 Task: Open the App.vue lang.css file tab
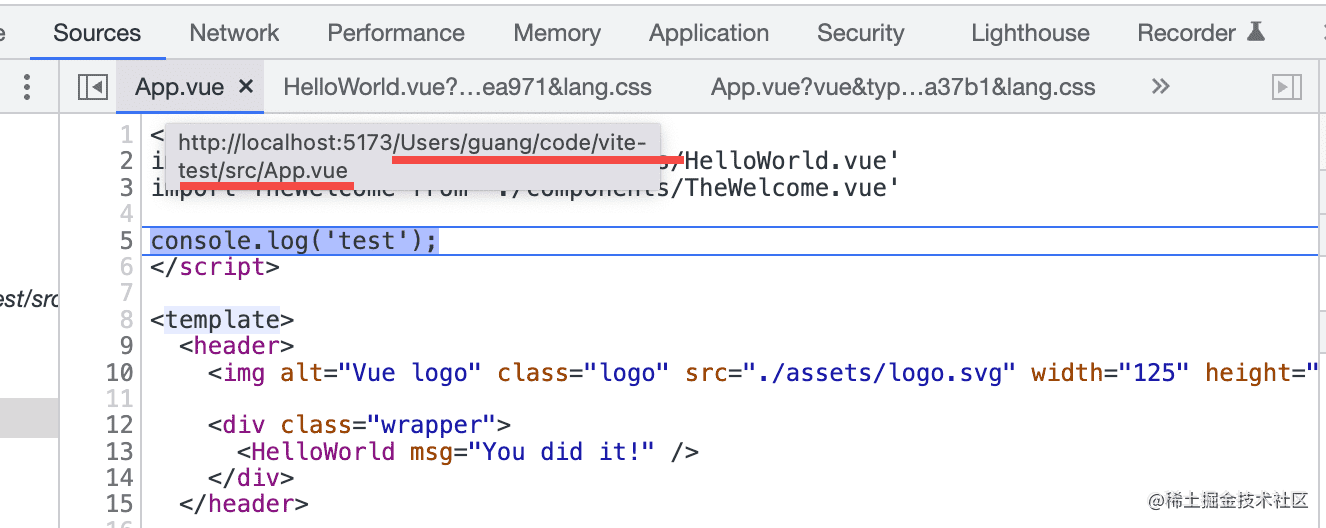[903, 87]
